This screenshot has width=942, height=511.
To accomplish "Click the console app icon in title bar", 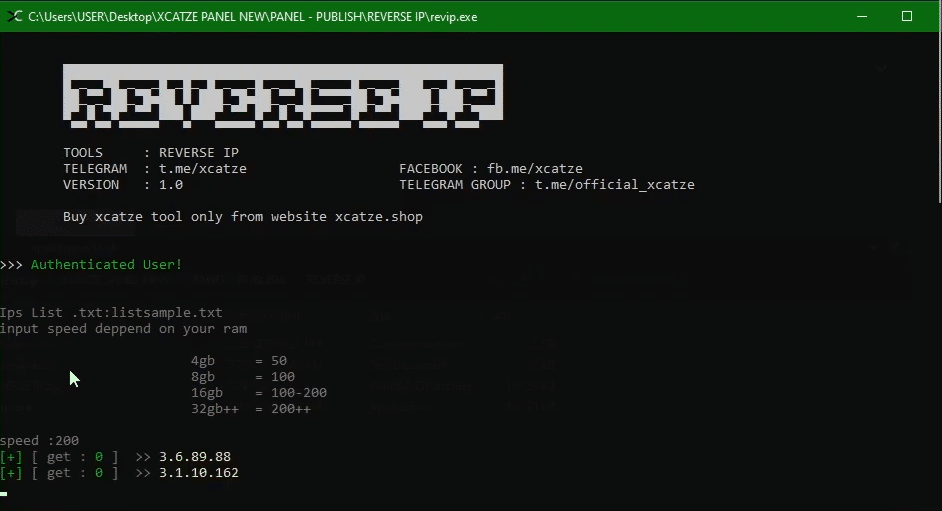I will point(14,16).
